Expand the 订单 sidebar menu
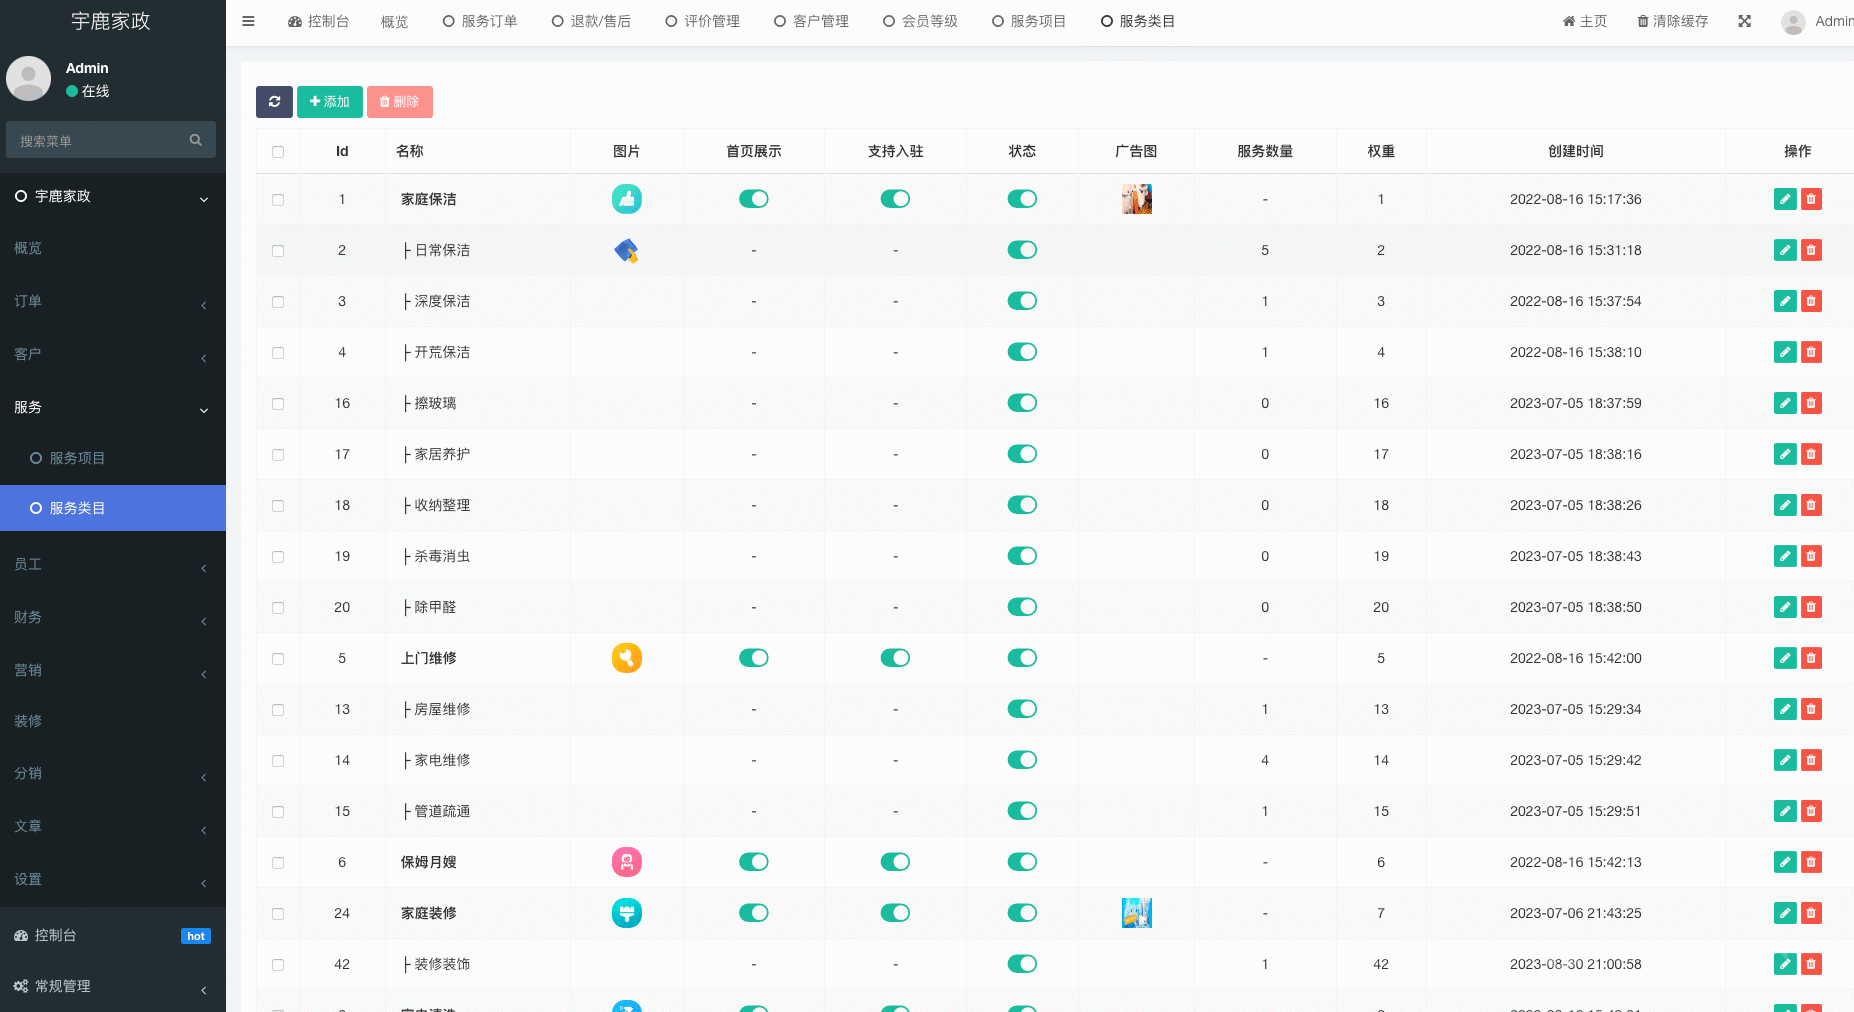 click(x=112, y=301)
